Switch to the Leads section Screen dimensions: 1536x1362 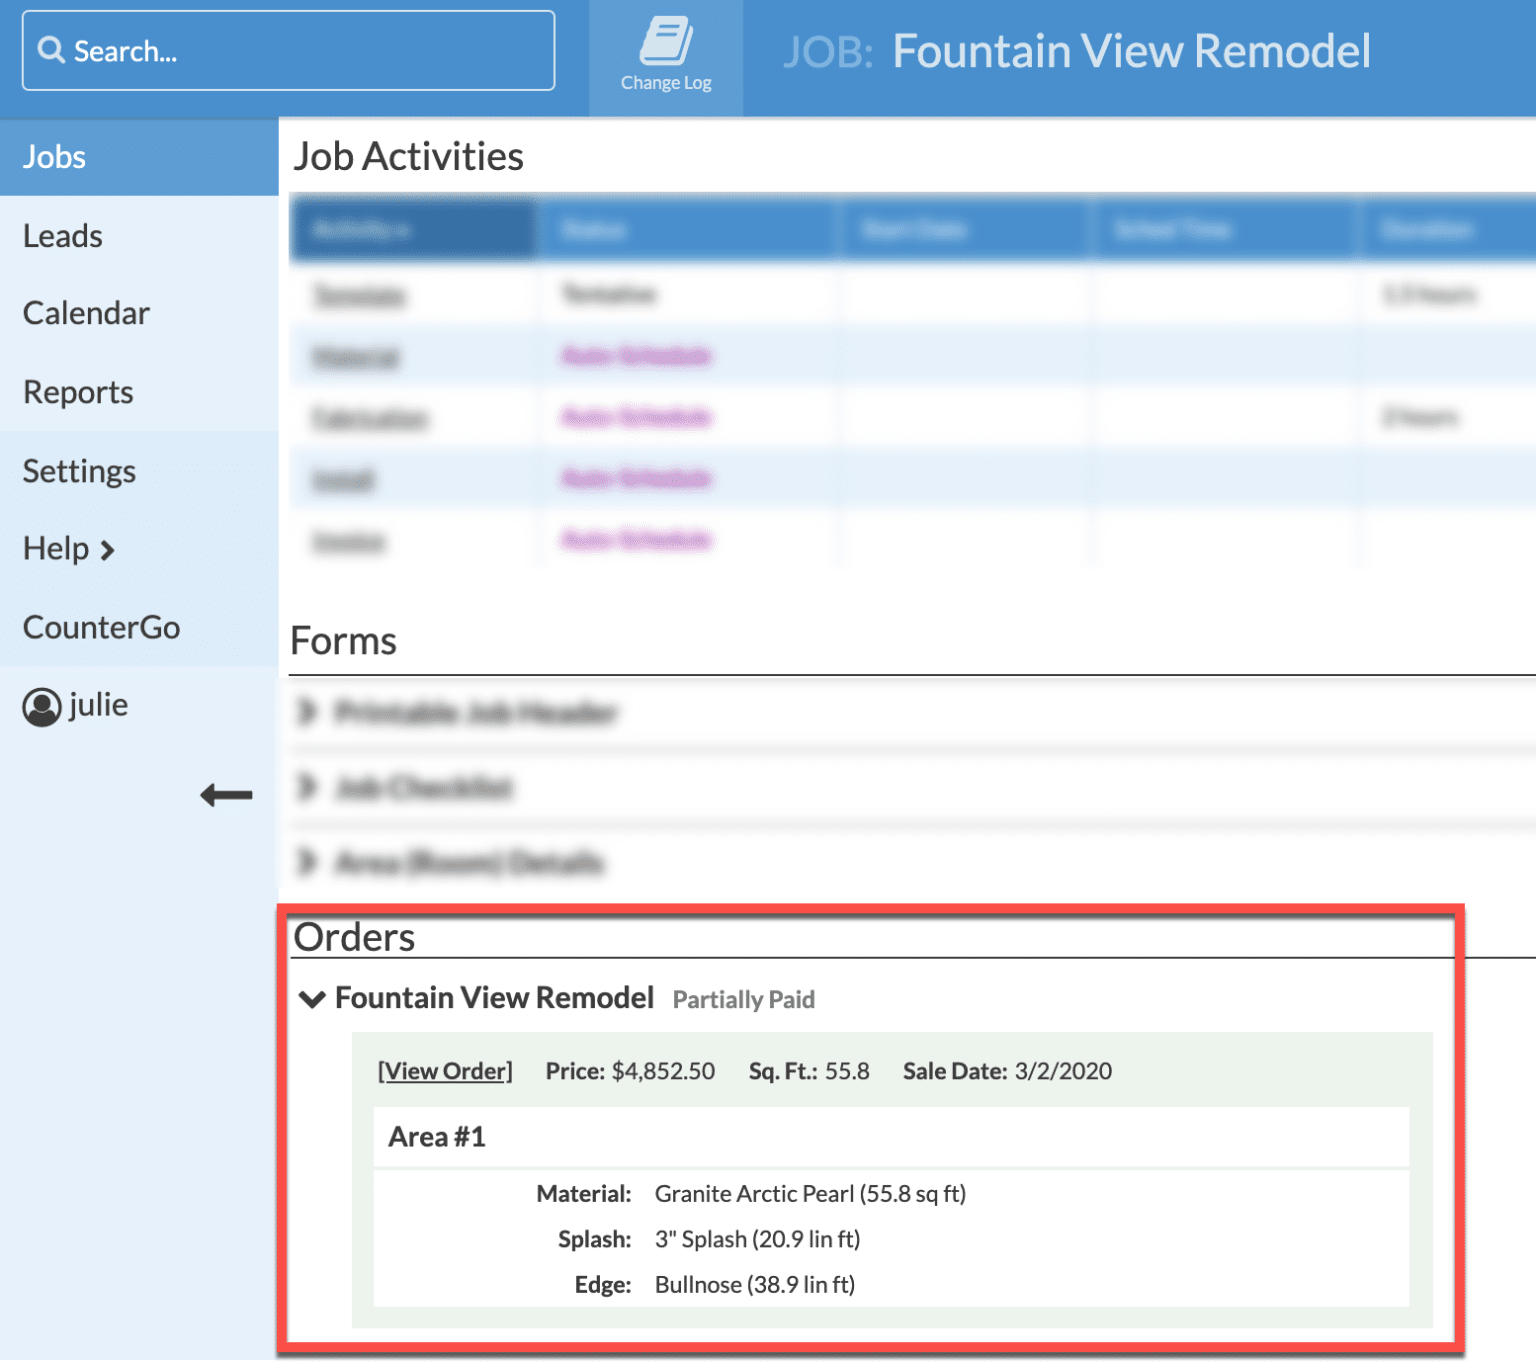click(62, 236)
